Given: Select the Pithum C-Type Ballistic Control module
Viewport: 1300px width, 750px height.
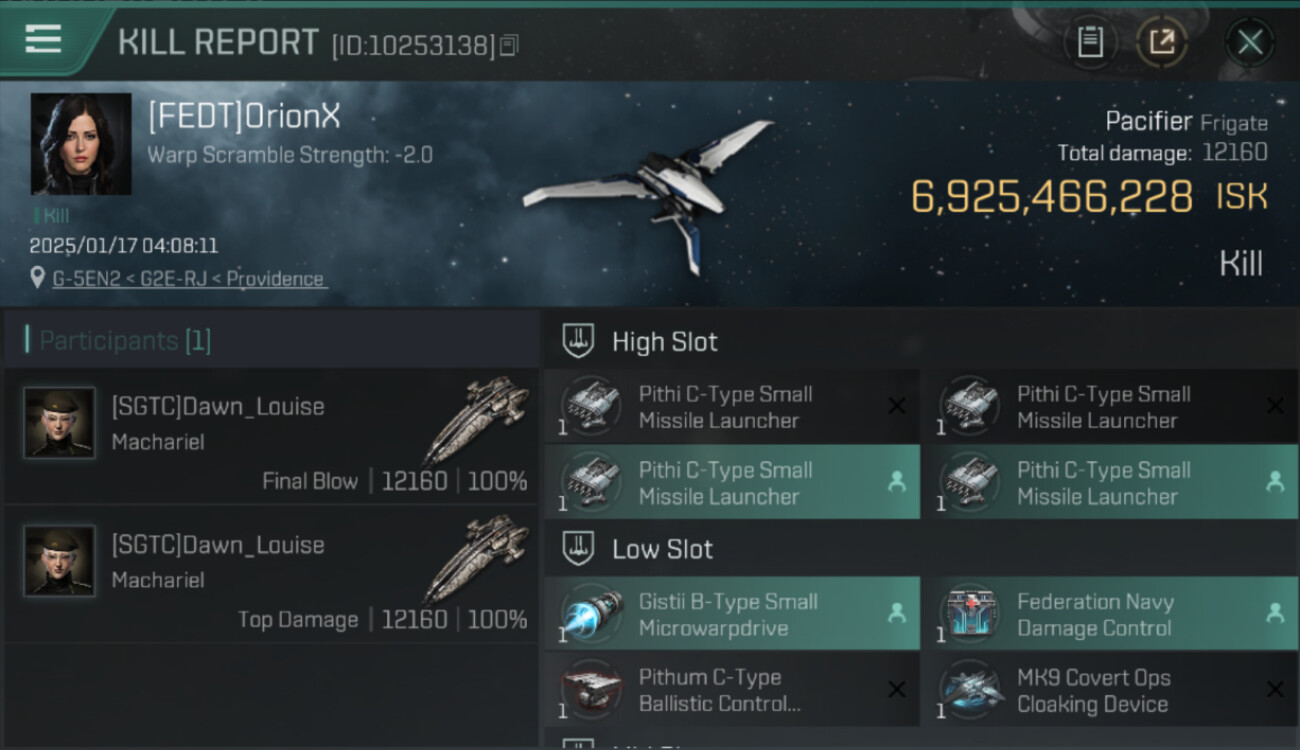Looking at the screenshot, I should click(732, 690).
